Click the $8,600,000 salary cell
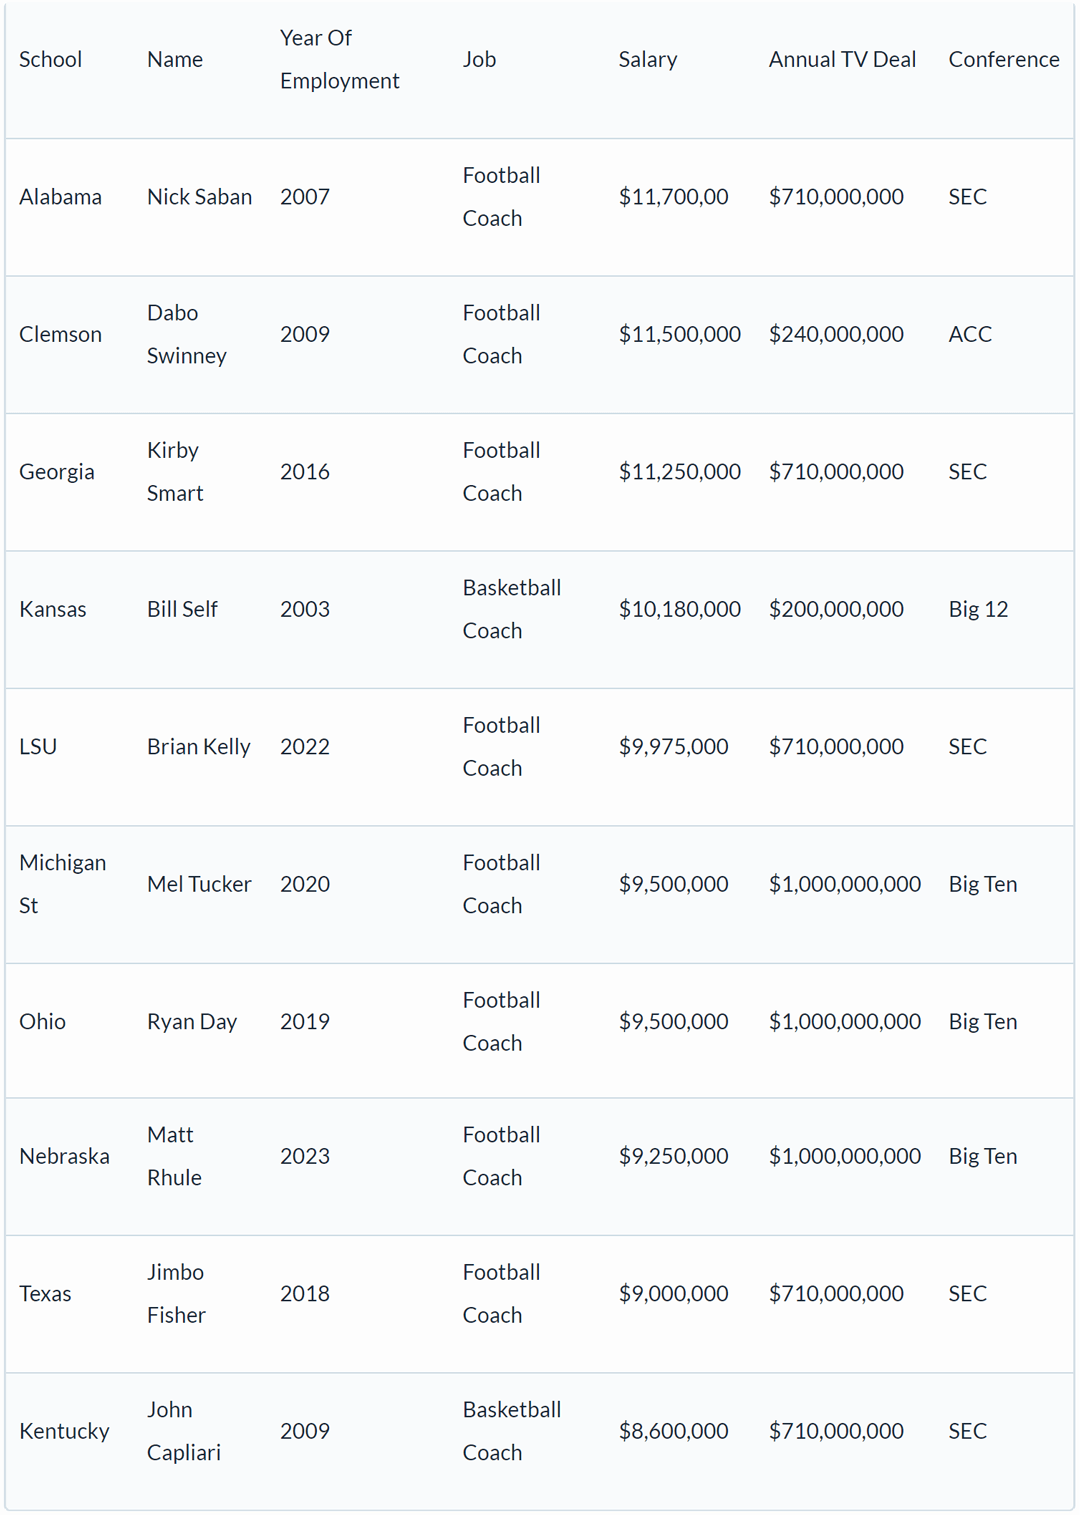Screen dimensions: 1080x1515 pos(673,1431)
